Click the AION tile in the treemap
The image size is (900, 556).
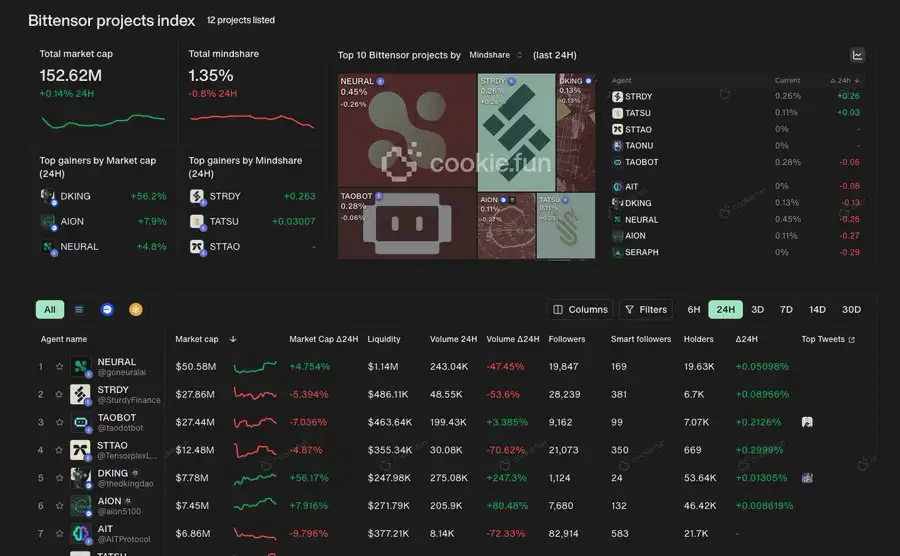click(x=506, y=226)
